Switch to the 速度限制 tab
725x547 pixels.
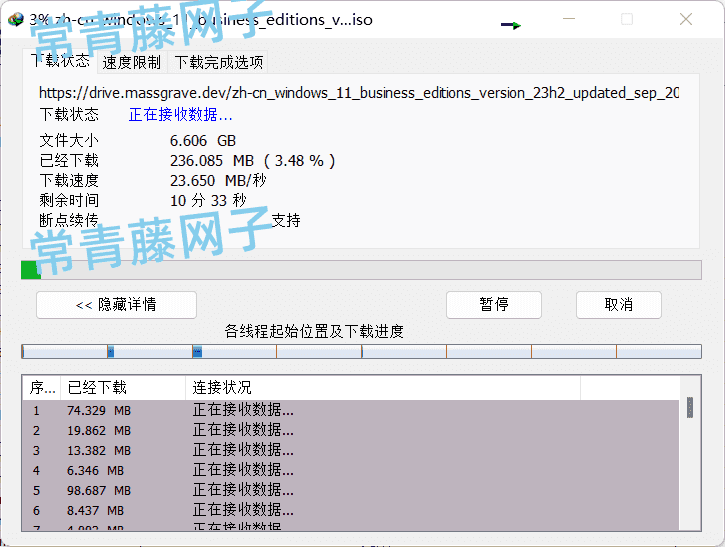132,62
